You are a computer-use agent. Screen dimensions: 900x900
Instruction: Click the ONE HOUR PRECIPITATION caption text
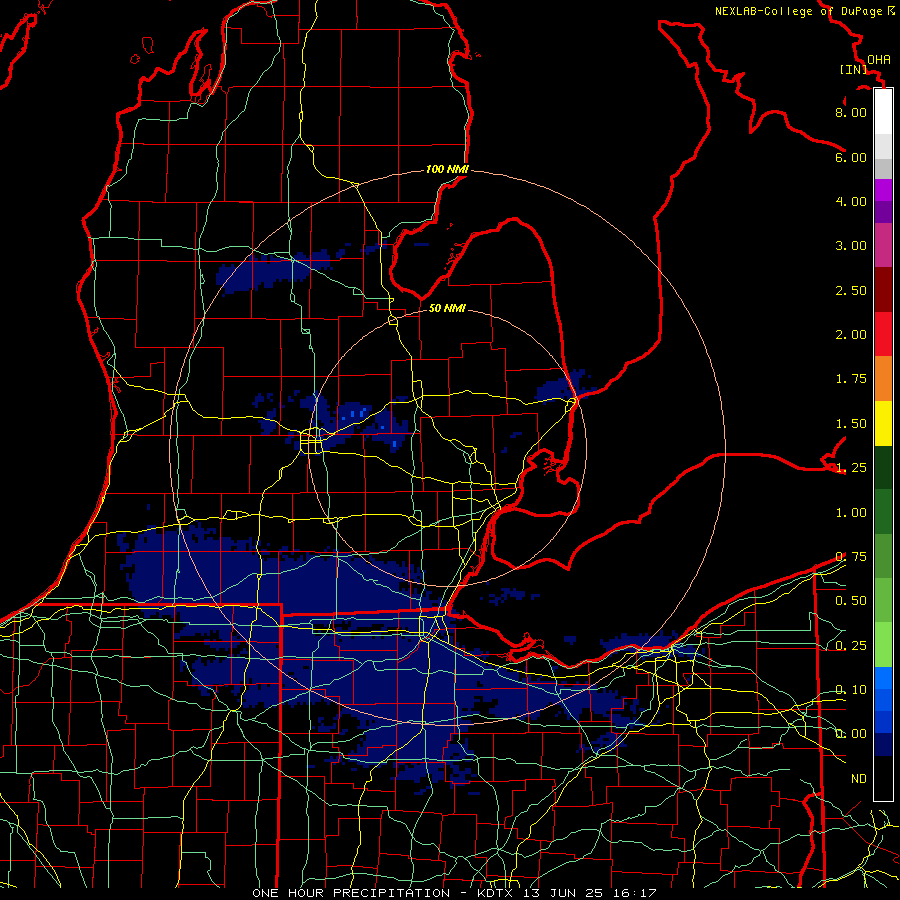(351, 893)
